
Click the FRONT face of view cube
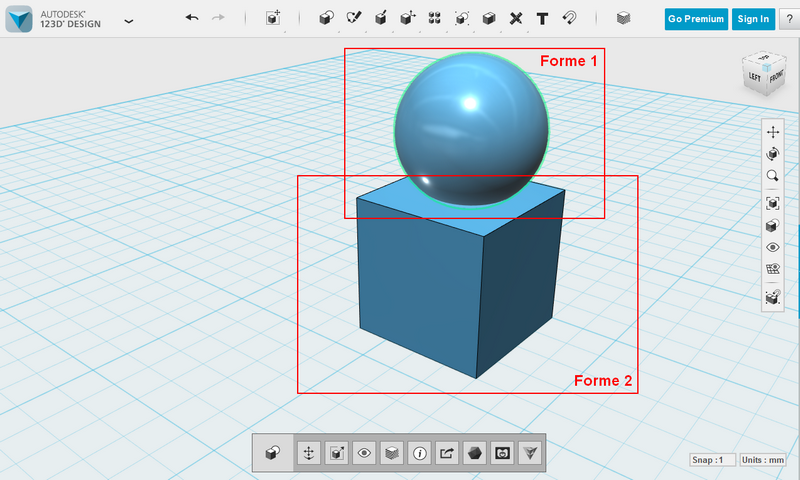click(x=776, y=77)
